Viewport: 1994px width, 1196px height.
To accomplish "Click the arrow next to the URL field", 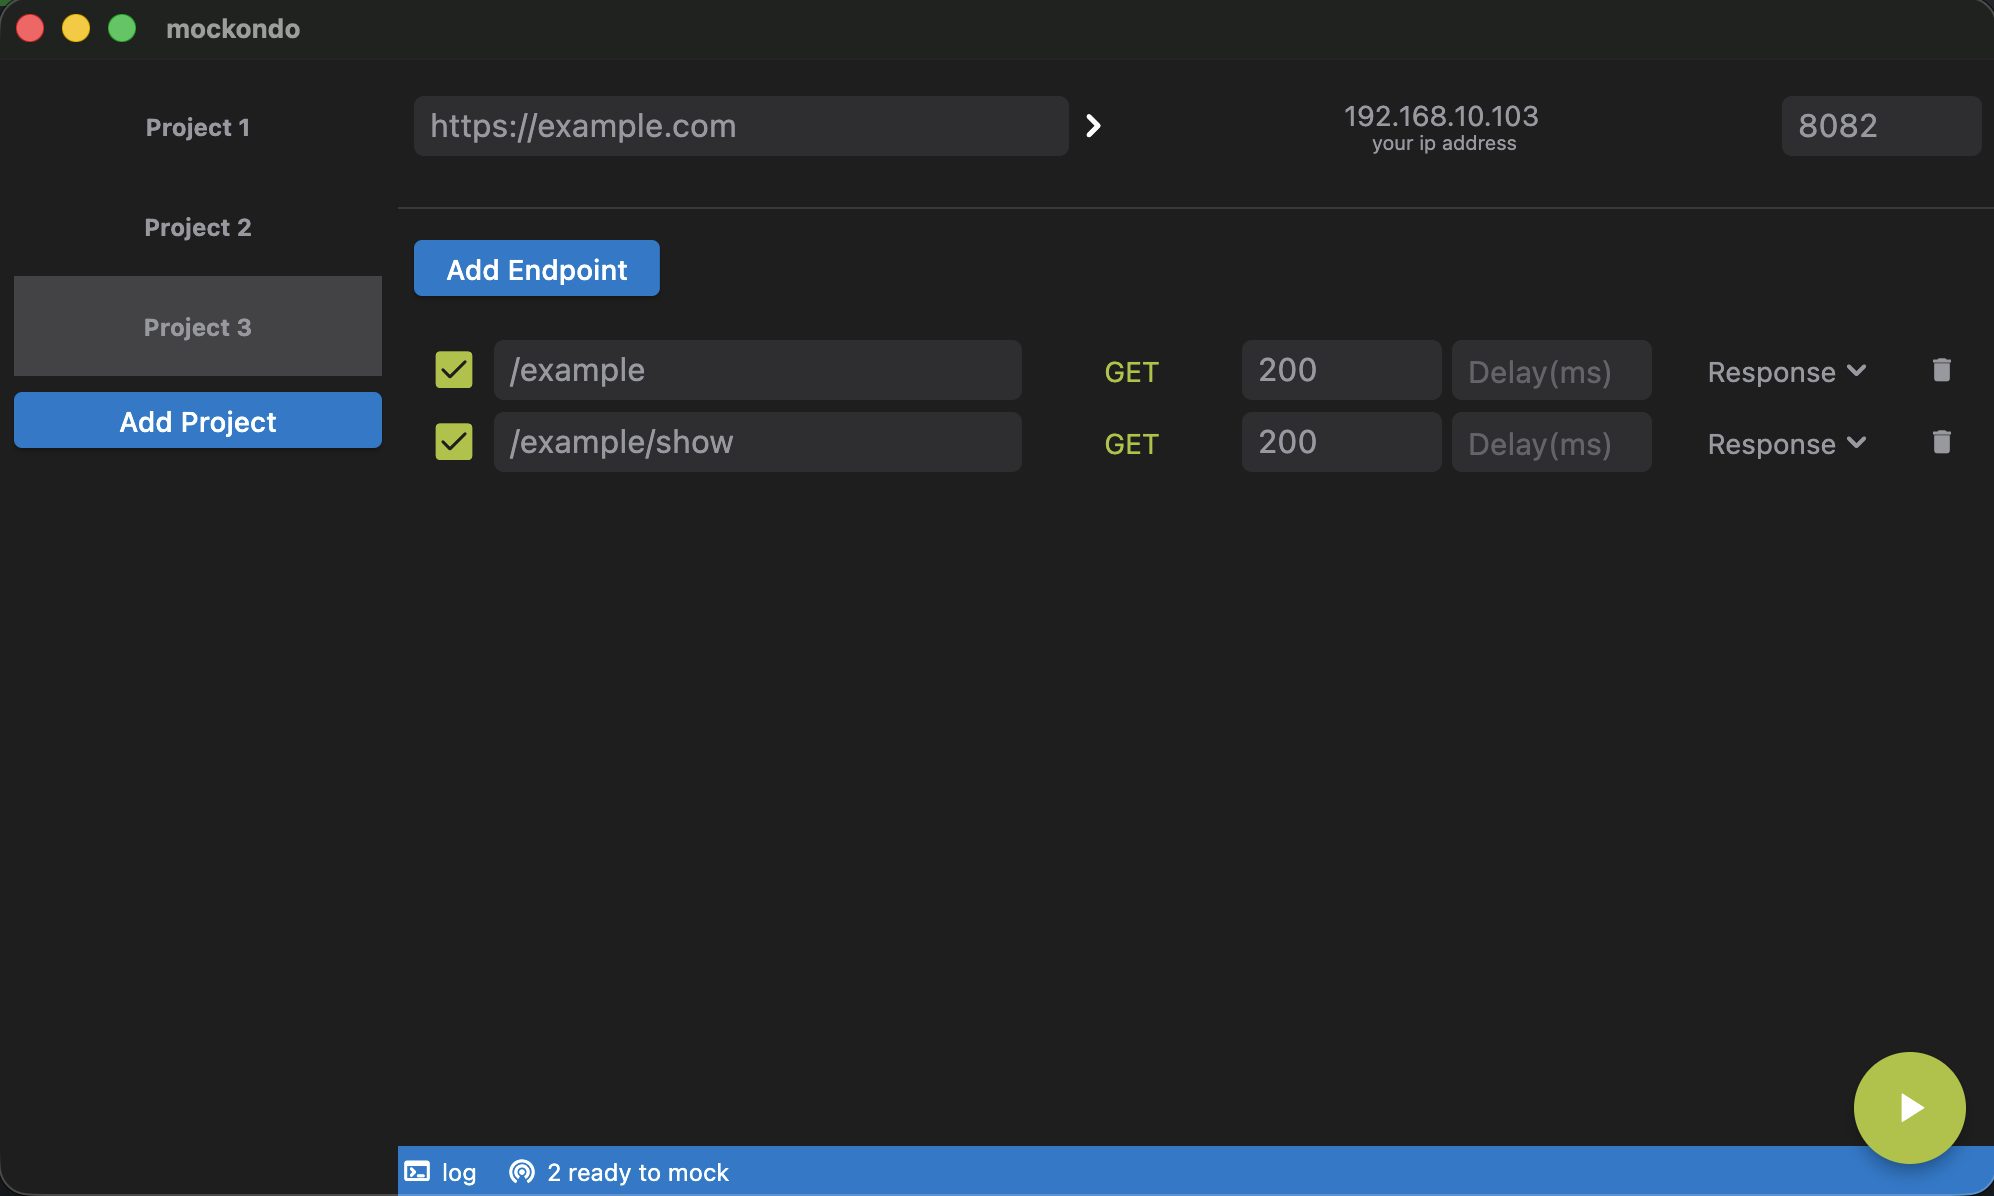I will [x=1093, y=126].
